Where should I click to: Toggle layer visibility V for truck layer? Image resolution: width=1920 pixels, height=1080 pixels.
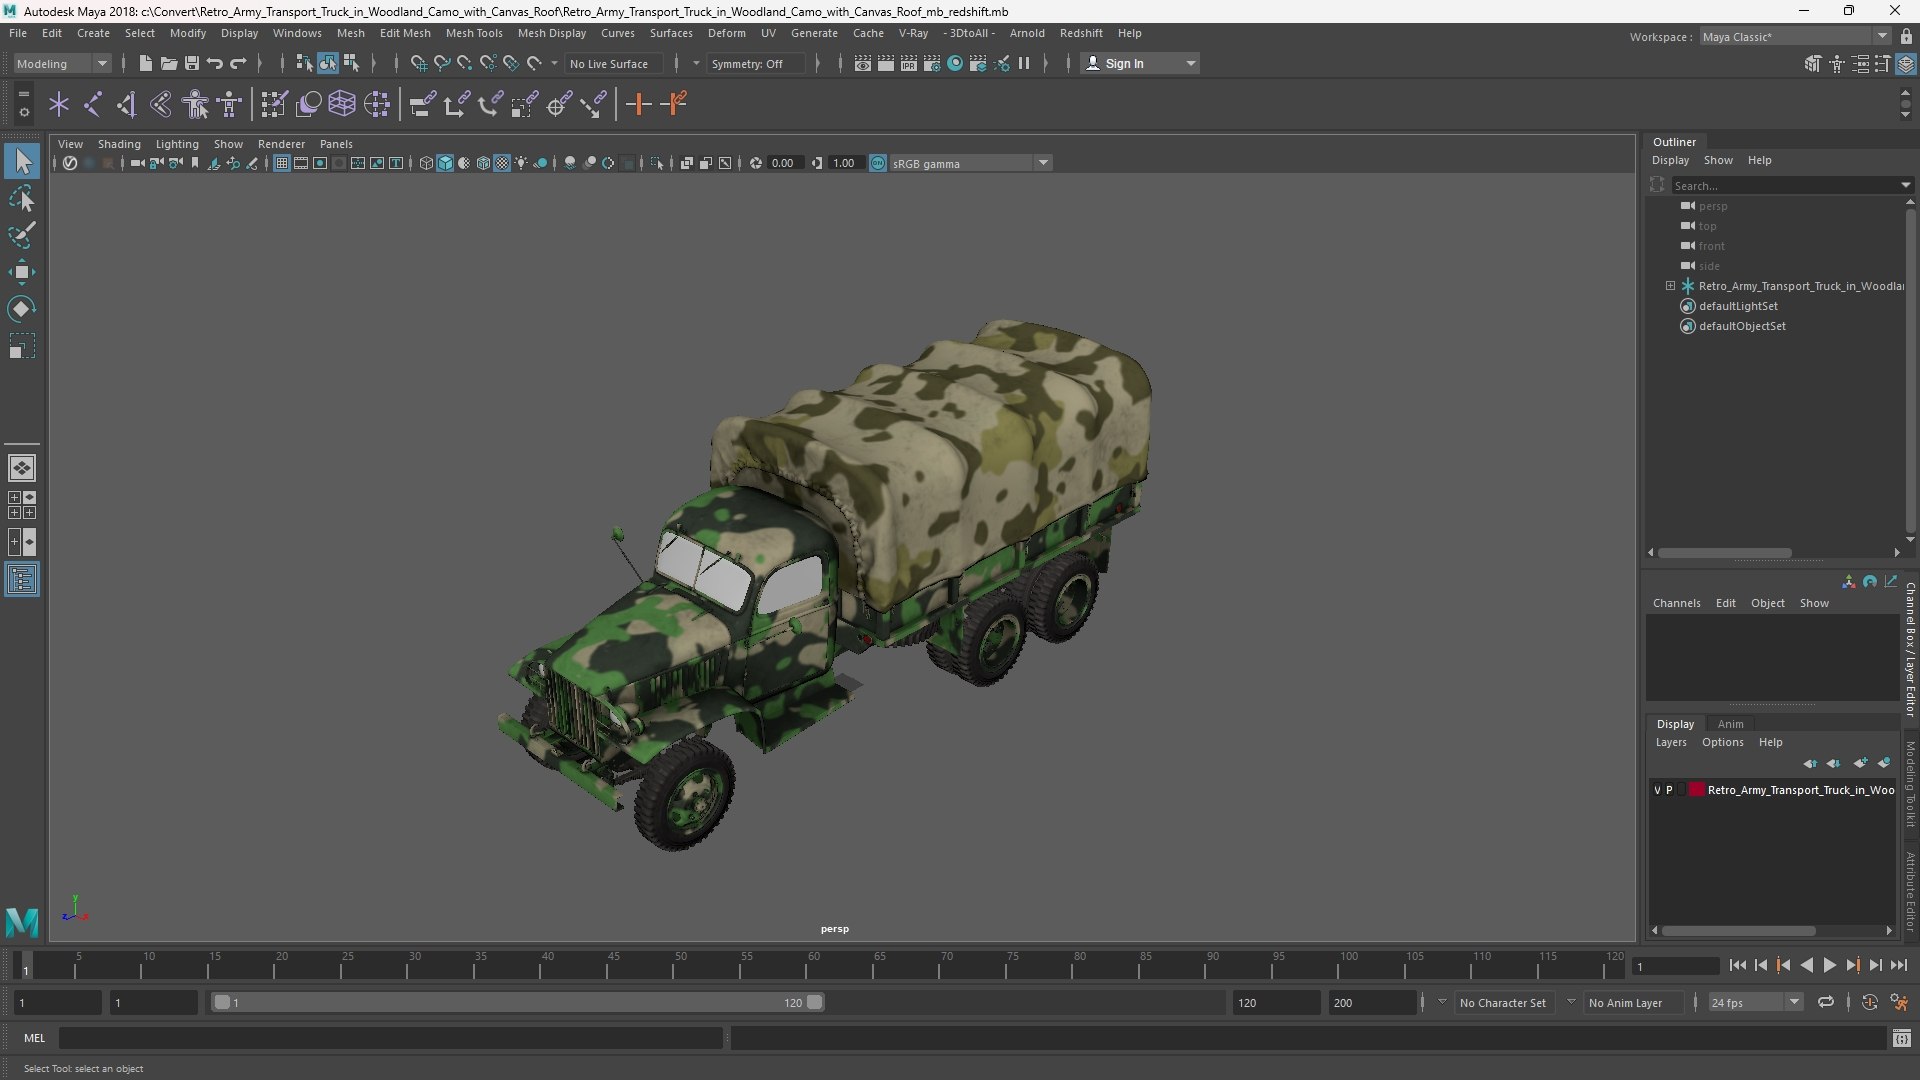(x=1657, y=790)
